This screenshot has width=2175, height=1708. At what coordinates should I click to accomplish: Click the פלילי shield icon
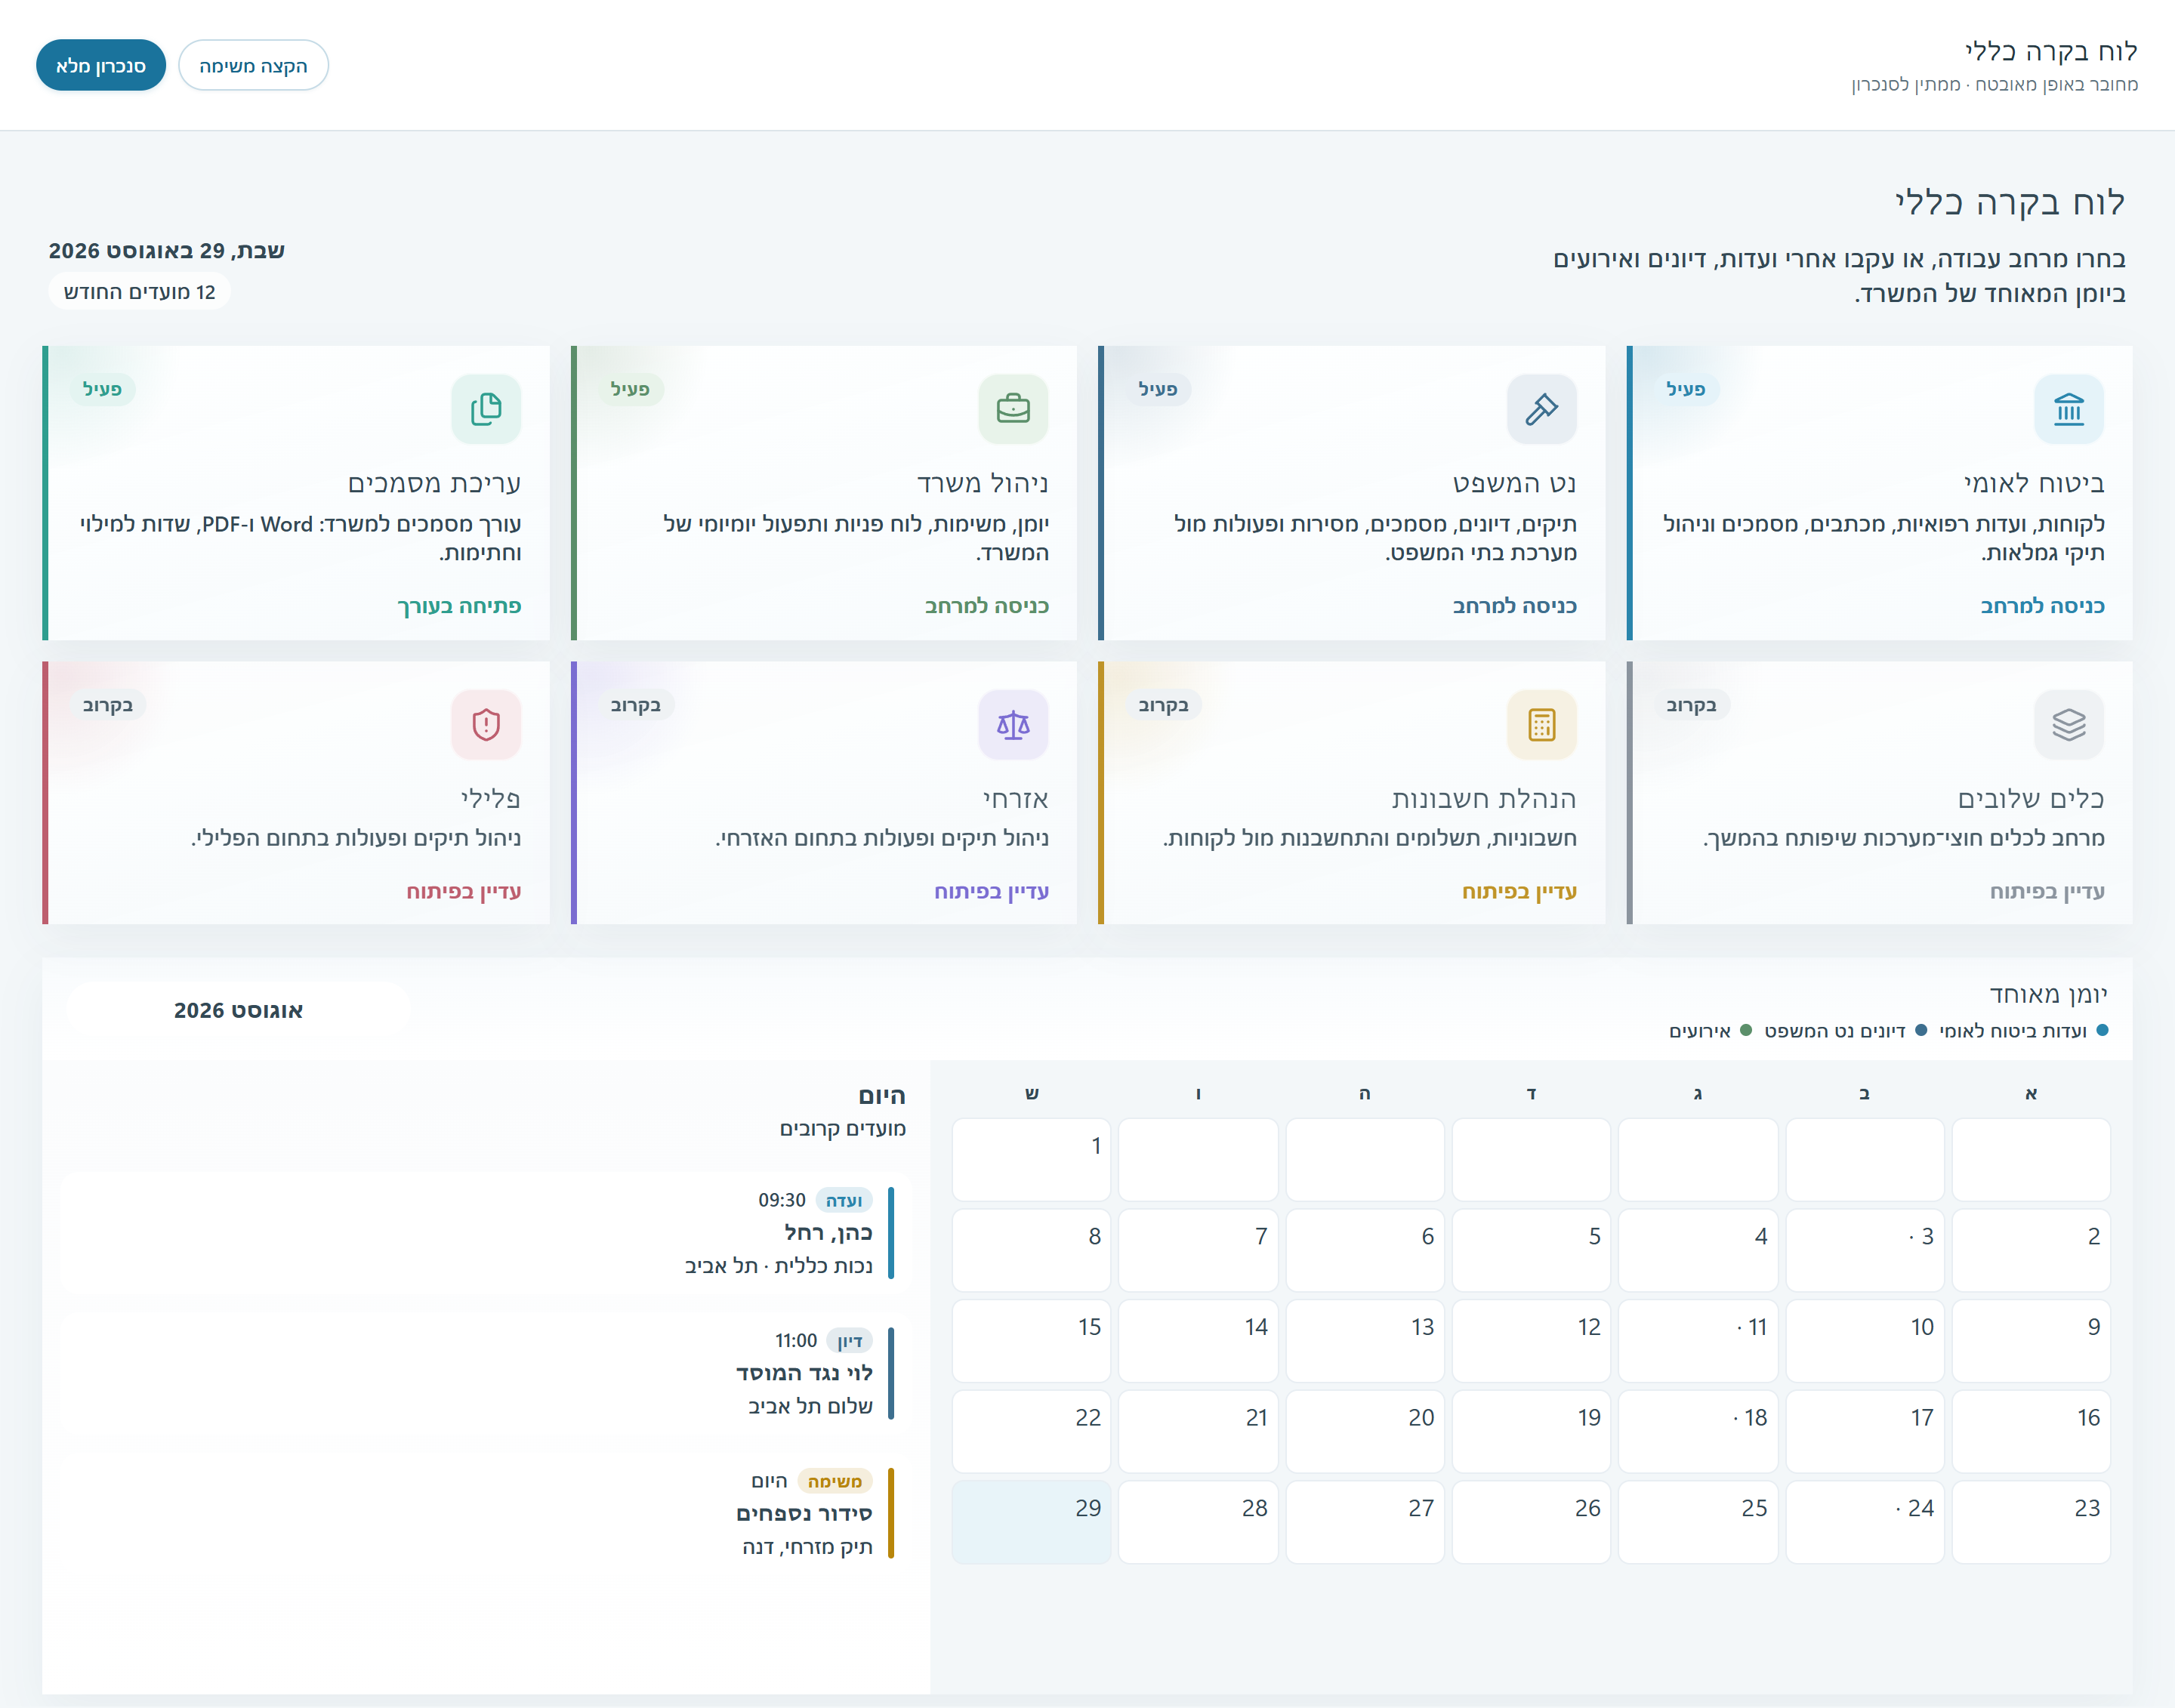click(486, 724)
